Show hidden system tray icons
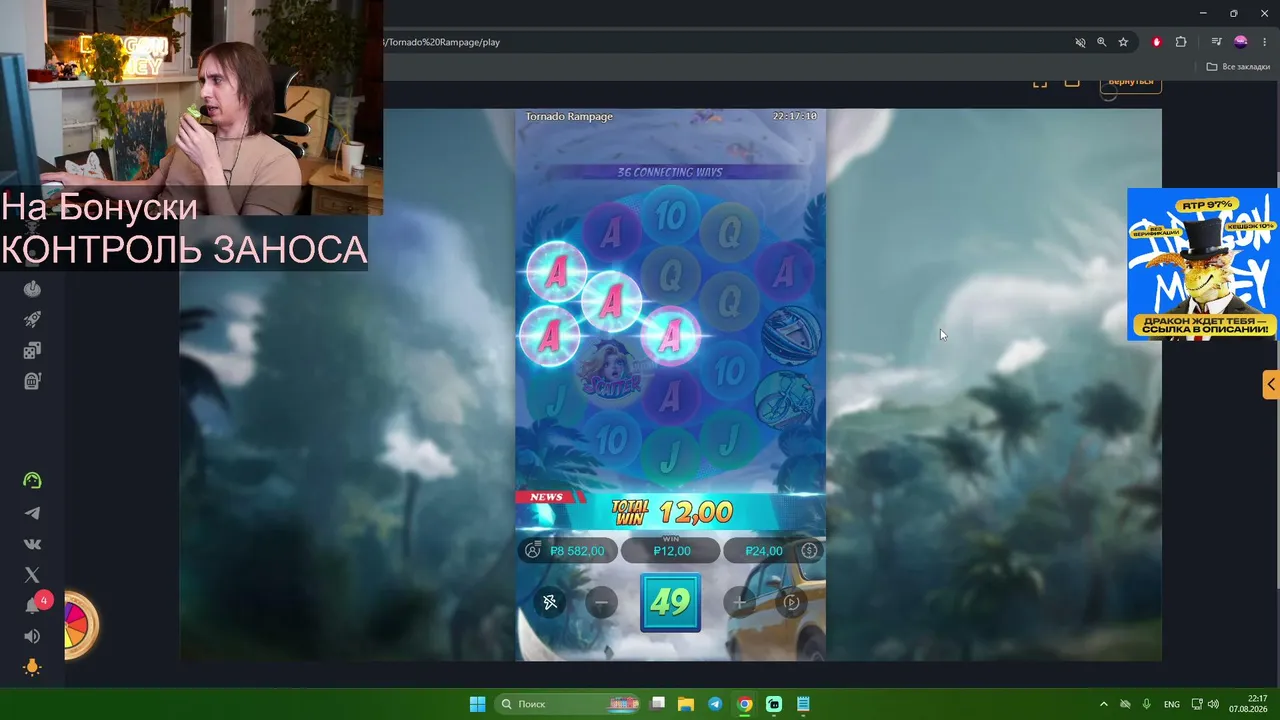 pyautogui.click(x=1104, y=704)
